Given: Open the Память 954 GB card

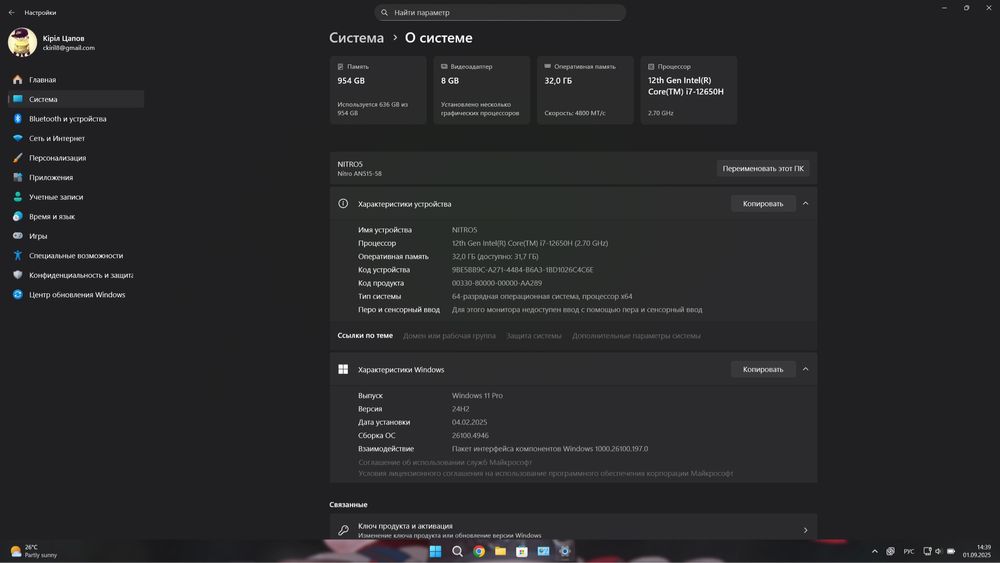Looking at the screenshot, I should tap(378, 90).
